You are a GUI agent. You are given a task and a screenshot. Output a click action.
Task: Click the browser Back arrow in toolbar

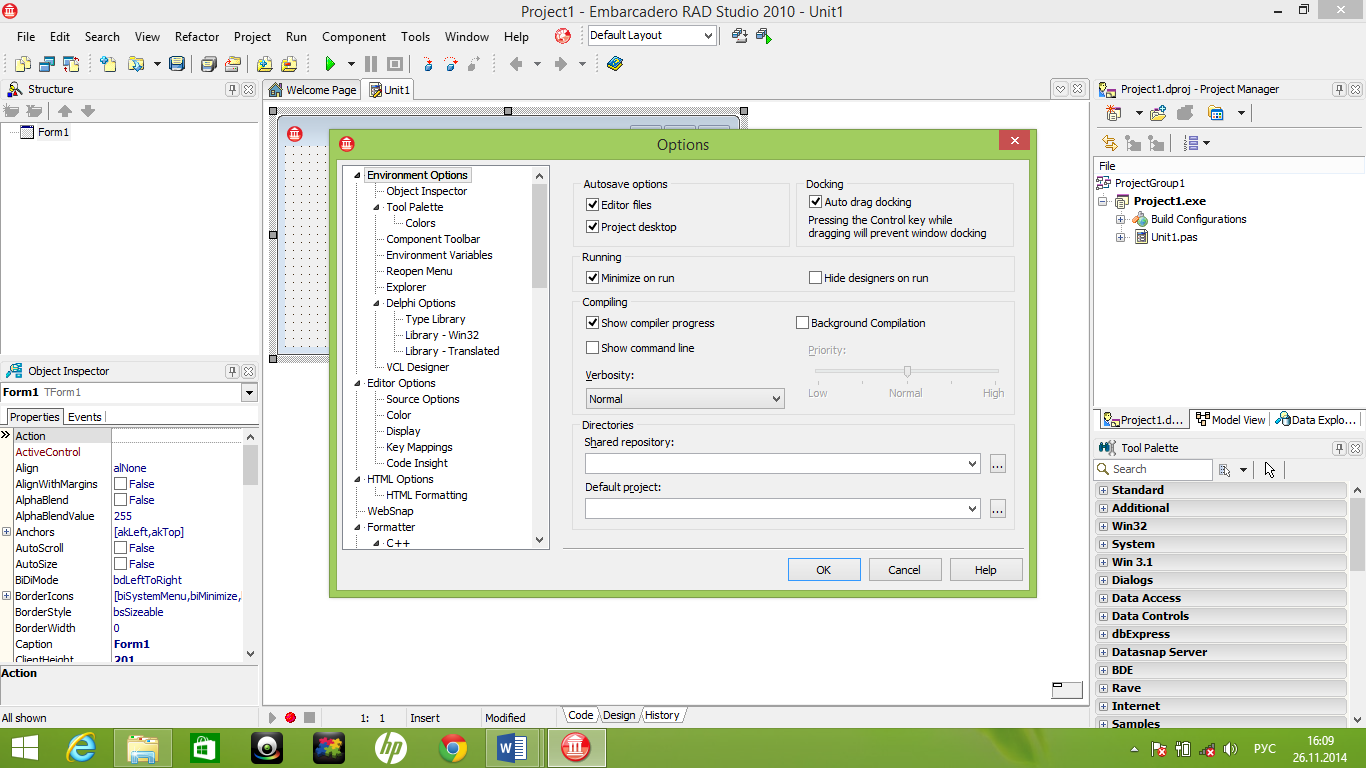[516, 64]
